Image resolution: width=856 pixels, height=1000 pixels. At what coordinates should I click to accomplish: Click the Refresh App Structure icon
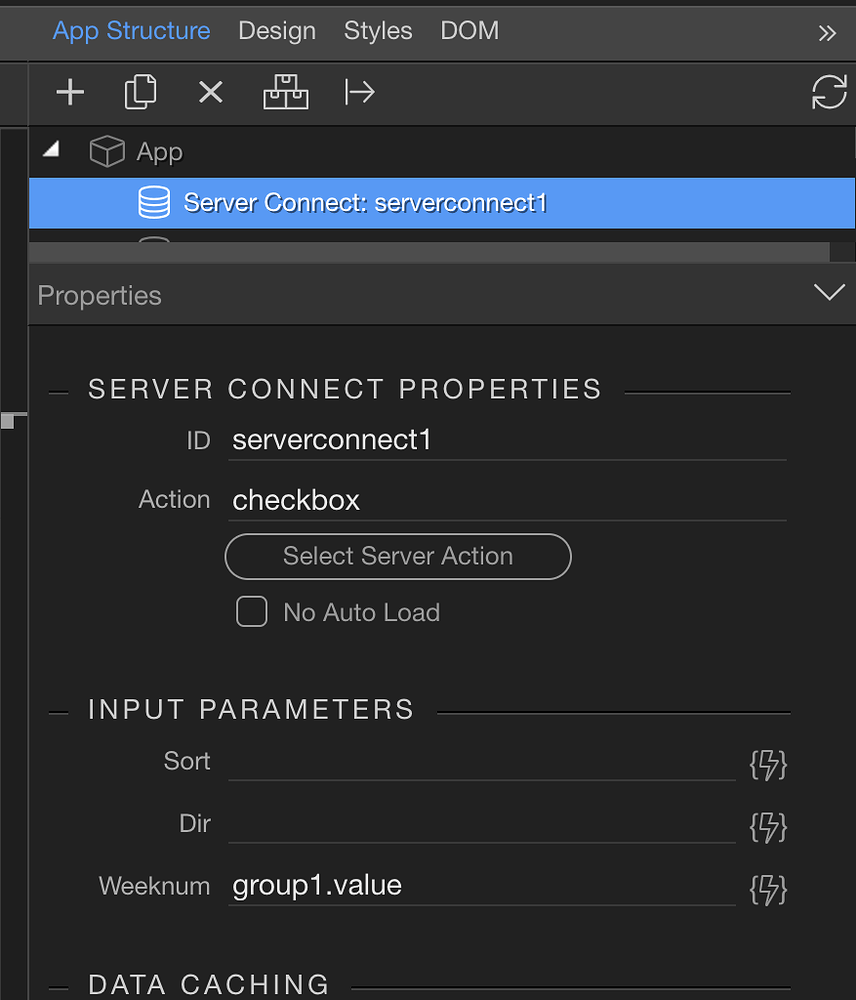click(829, 92)
